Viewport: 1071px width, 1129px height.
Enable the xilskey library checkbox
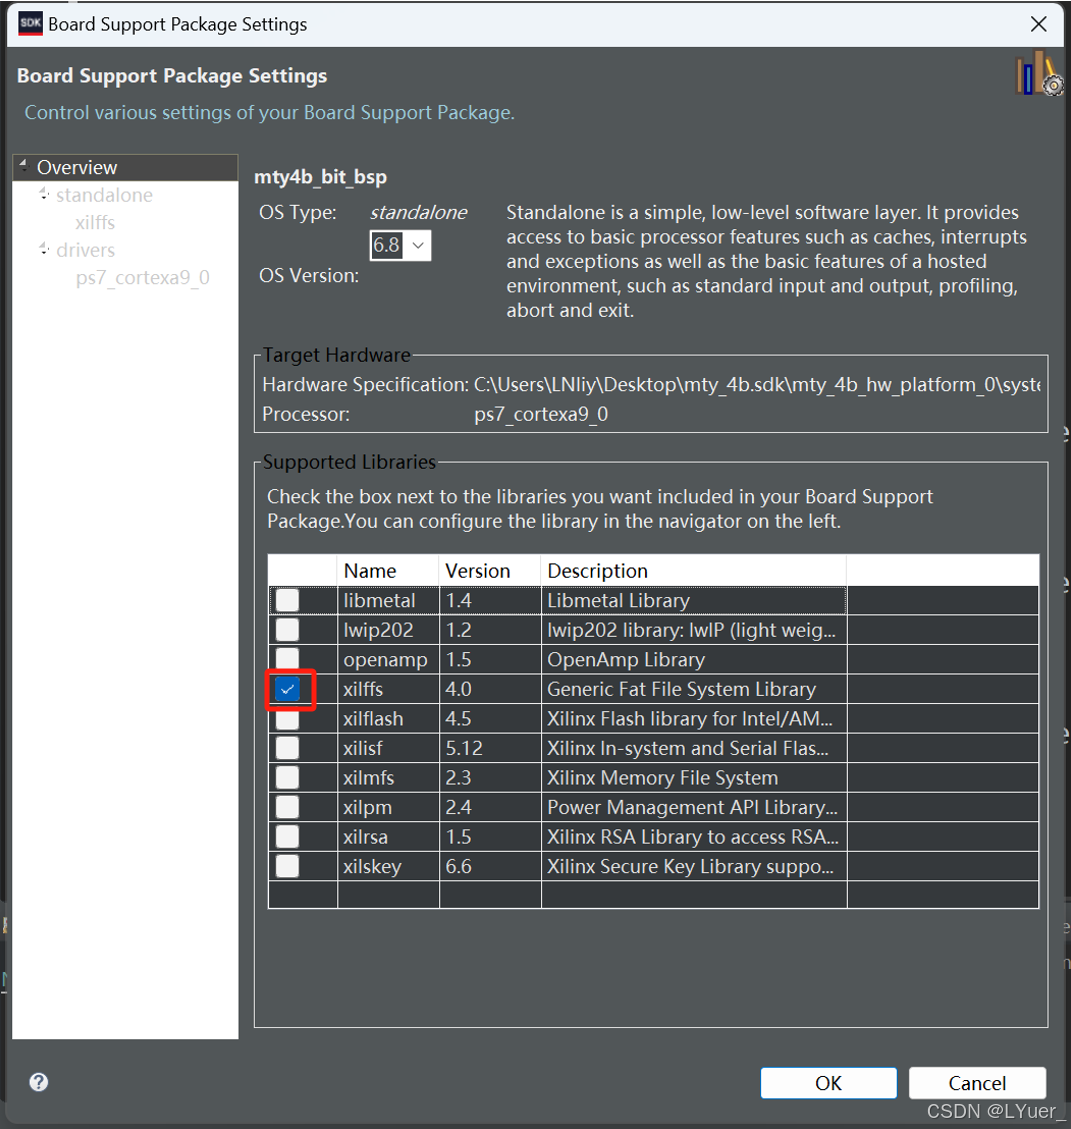click(287, 866)
